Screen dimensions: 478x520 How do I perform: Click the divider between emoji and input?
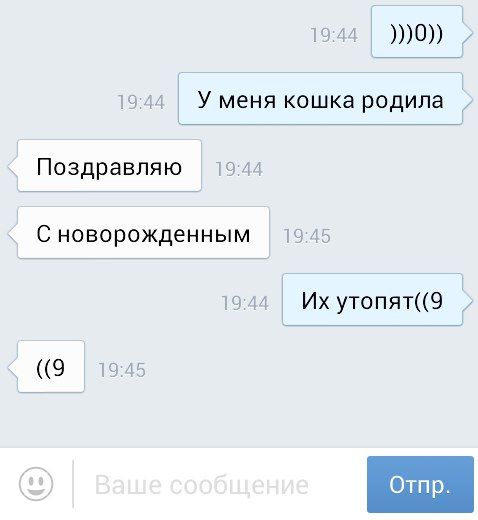[73, 484]
